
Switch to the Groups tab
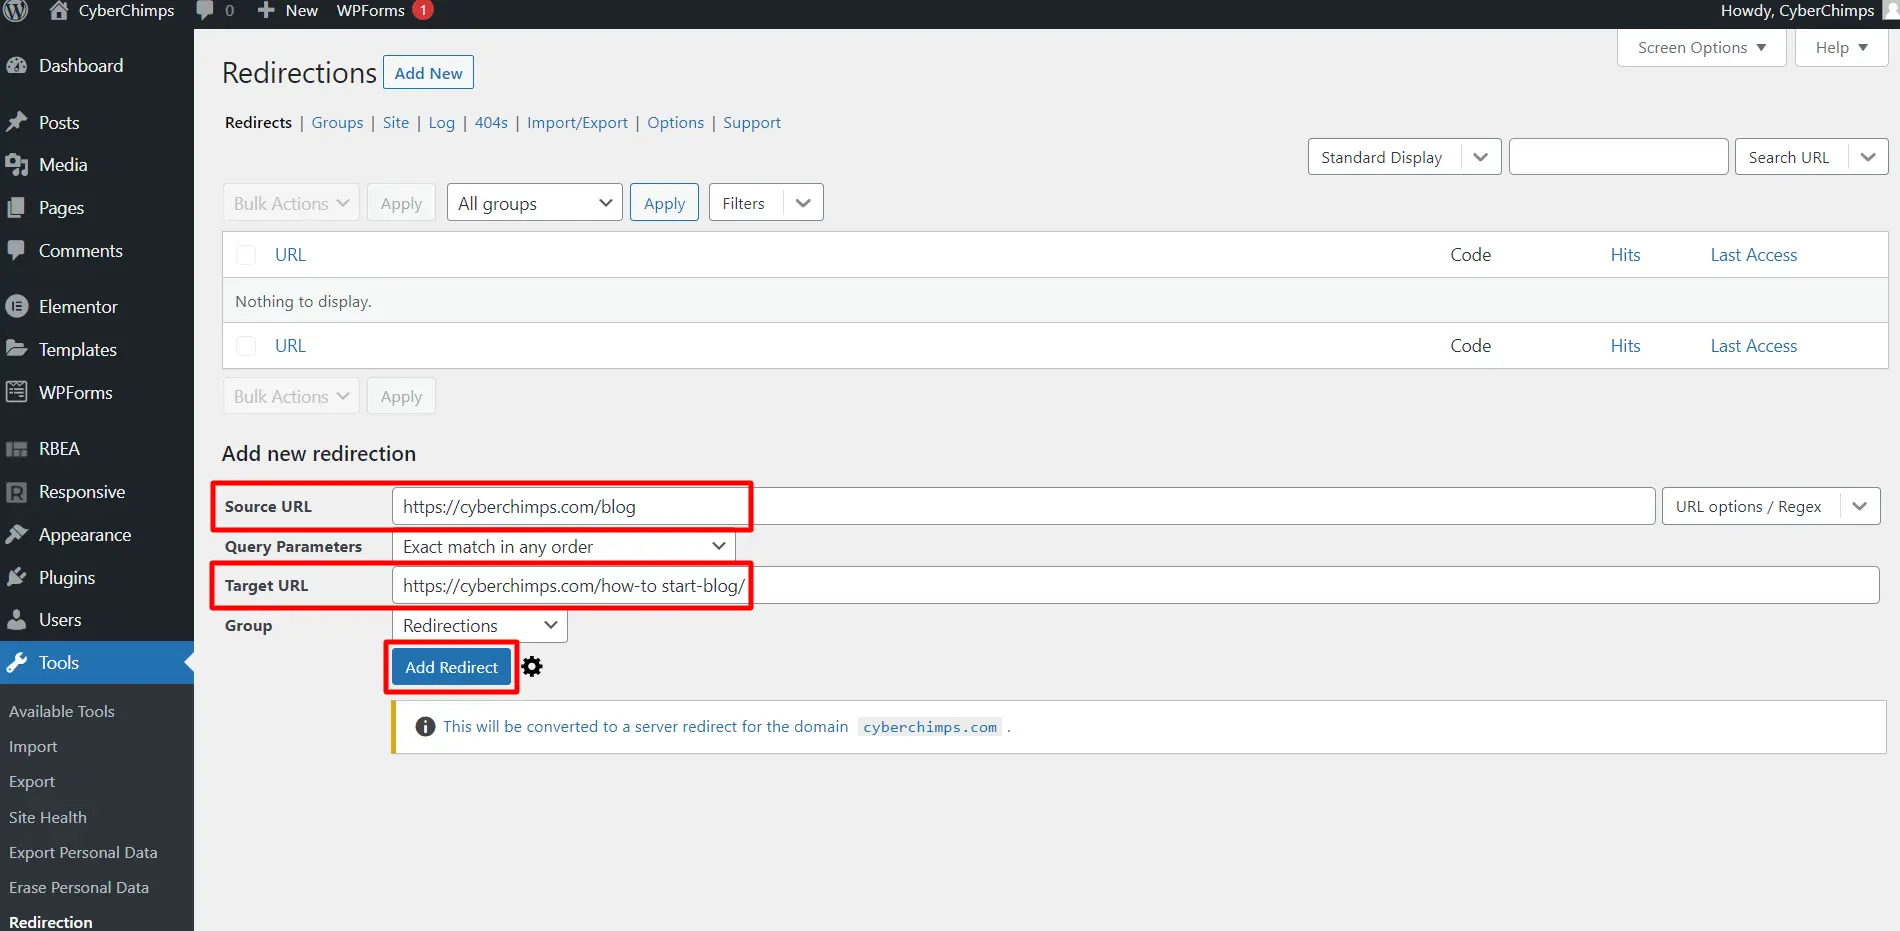pos(337,123)
